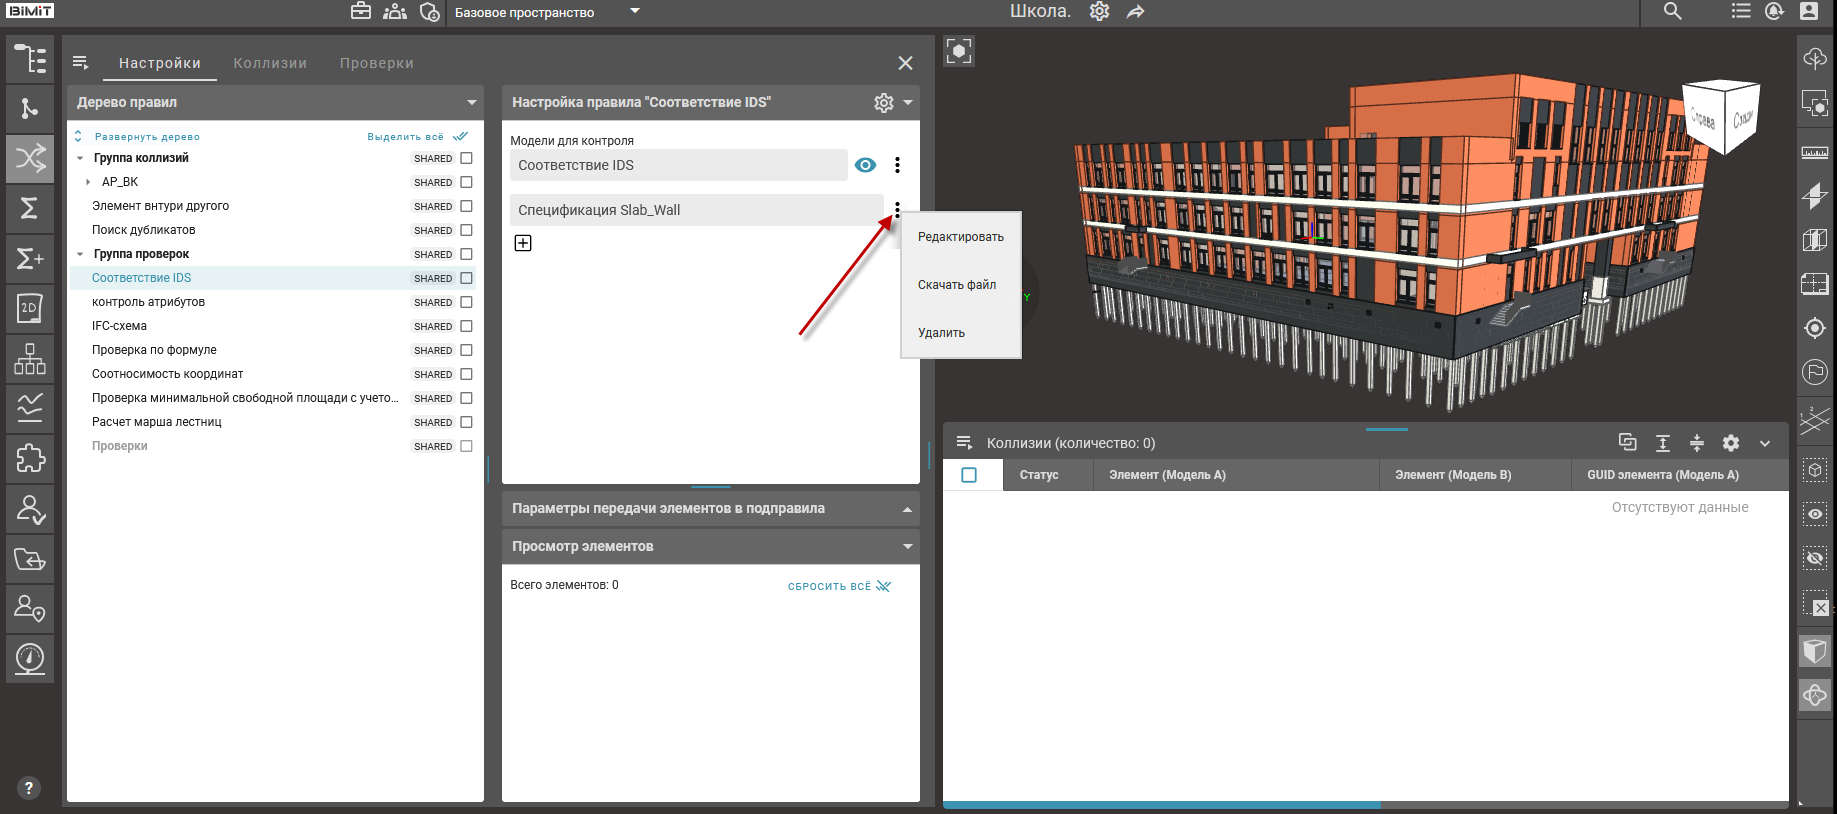This screenshot has height=814, width=1837.
Task: Toggle checkbox for Поиск дубликатов
Action: click(466, 230)
